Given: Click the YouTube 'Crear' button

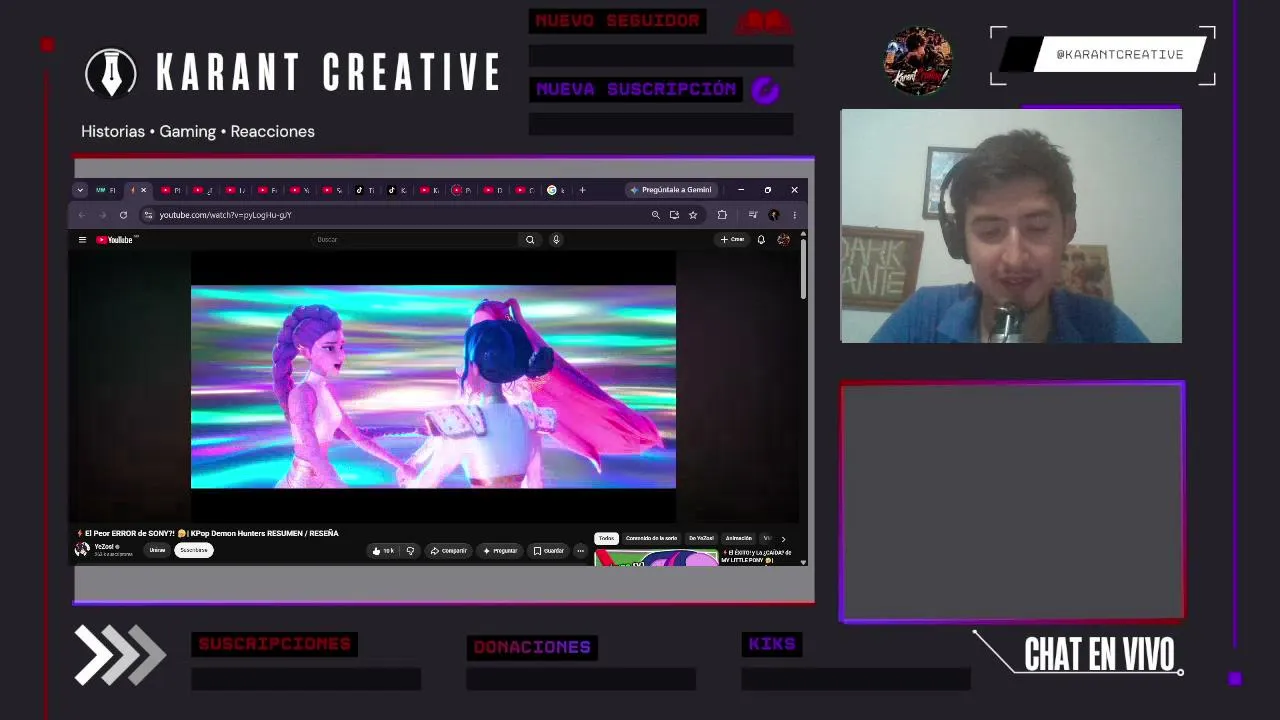Looking at the screenshot, I should click(733, 240).
